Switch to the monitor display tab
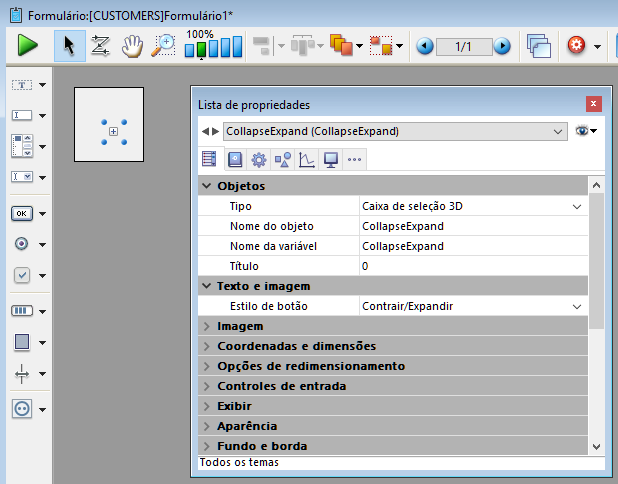The width and height of the screenshot is (618, 484). pyautogui.click(x=331, y=159)
